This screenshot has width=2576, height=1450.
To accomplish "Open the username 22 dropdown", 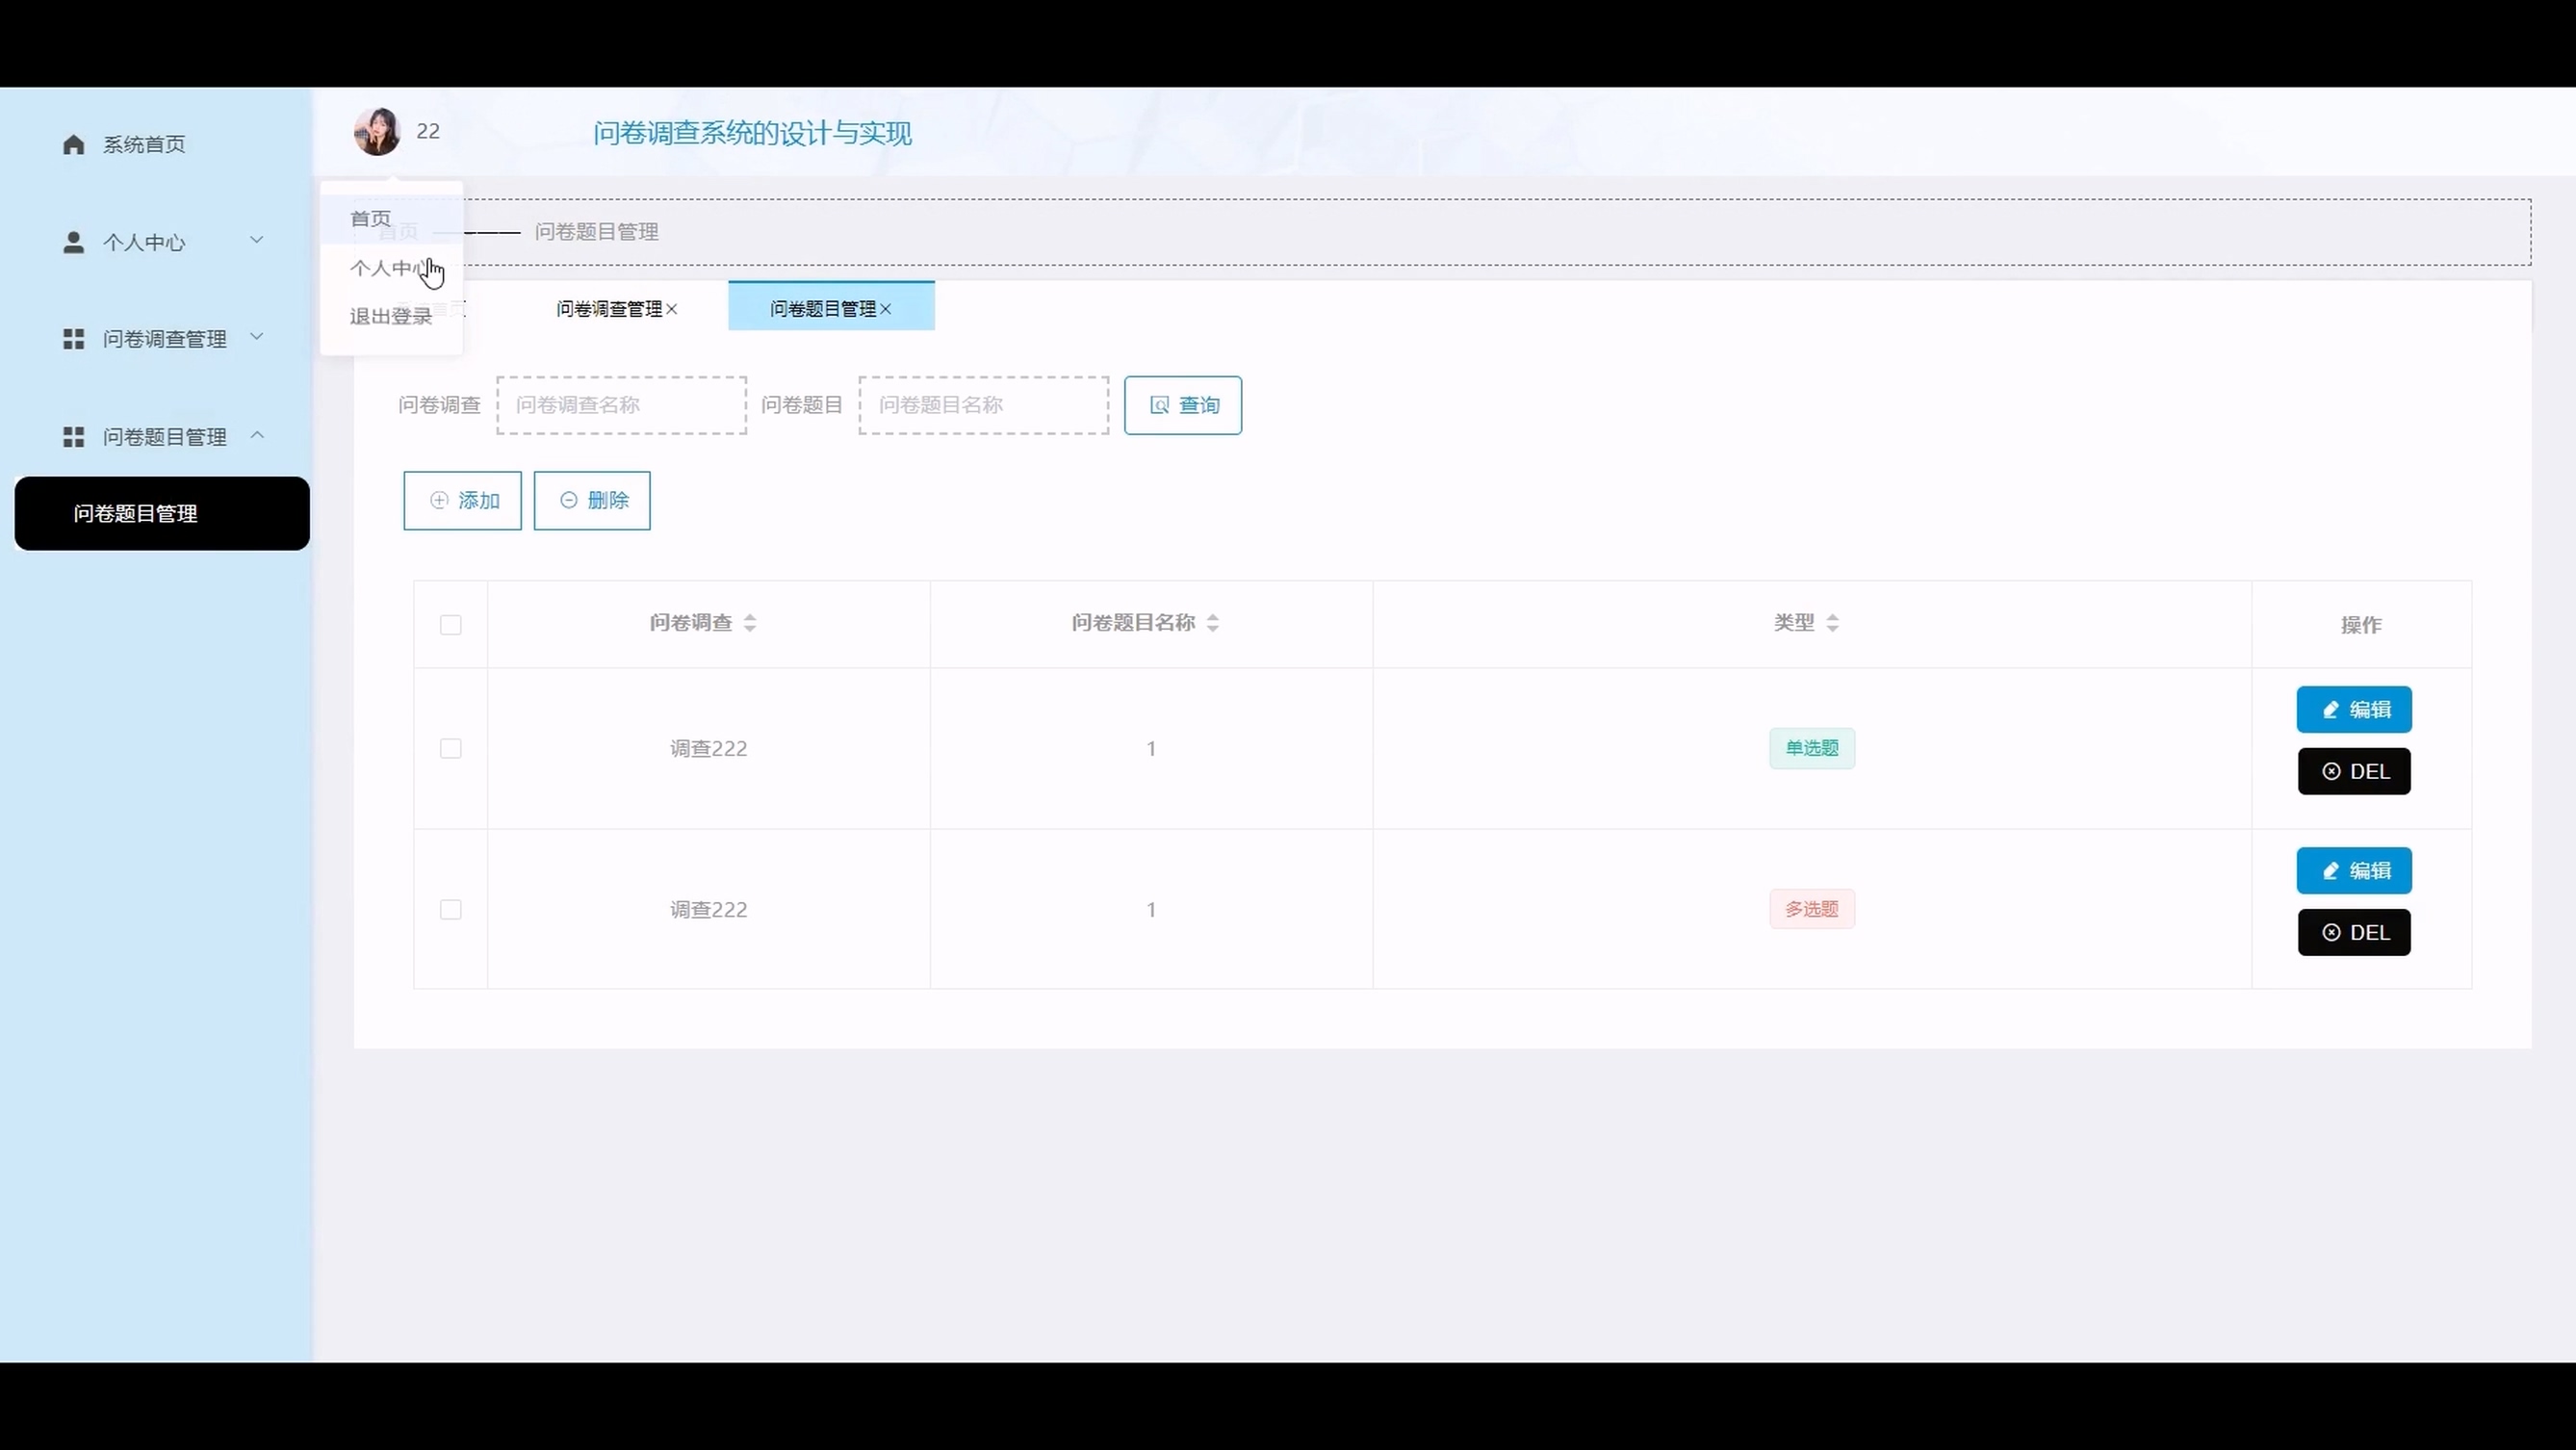I will click(x=428, y=131).
